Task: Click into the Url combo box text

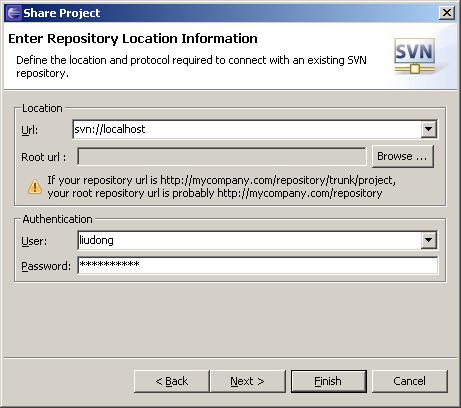Action: pyautogui.click(x=247, y=129)
